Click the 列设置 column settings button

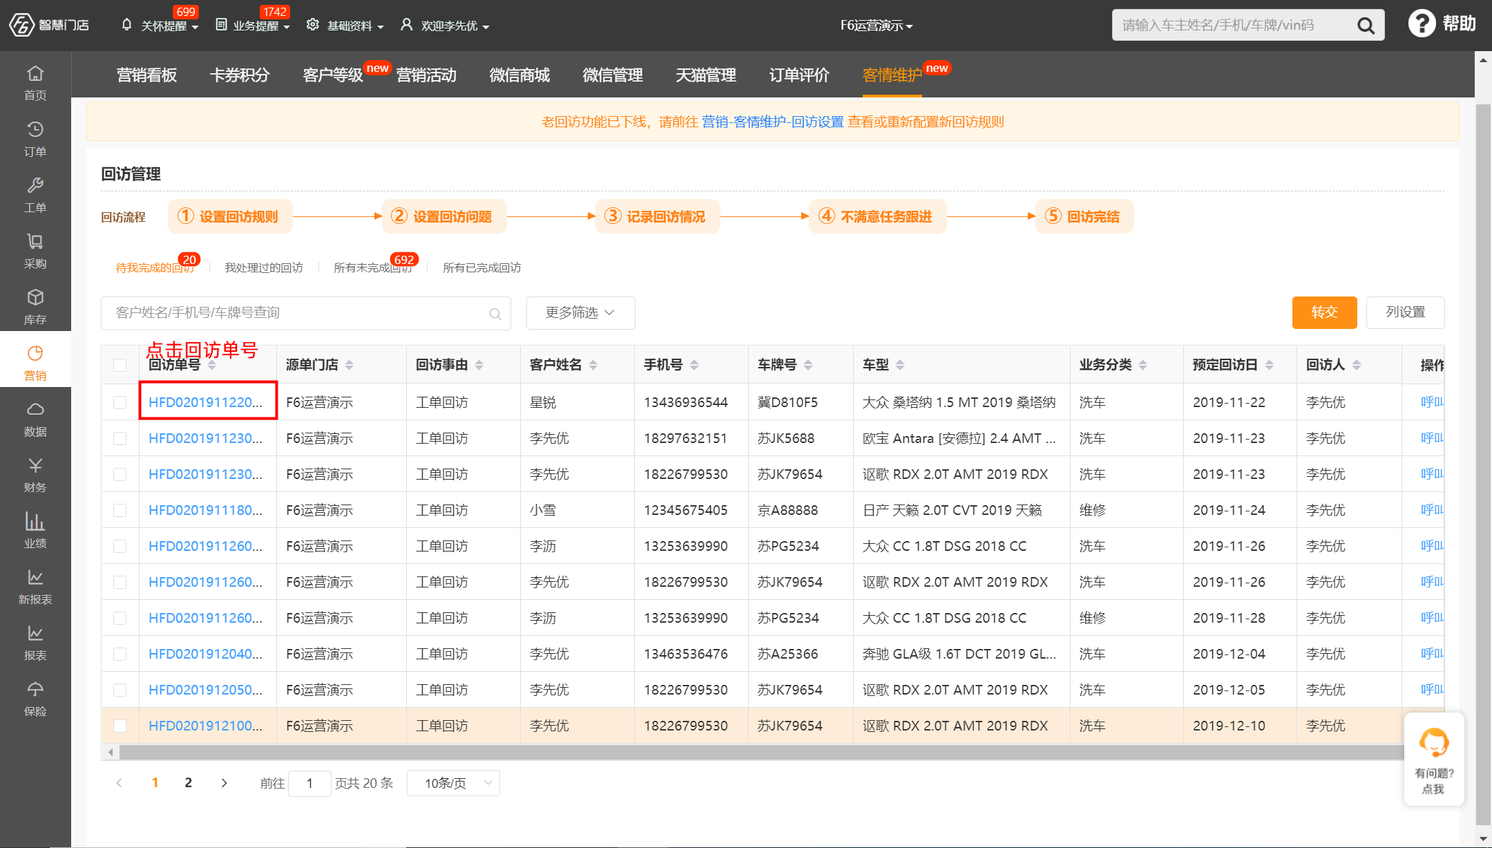1405,313
